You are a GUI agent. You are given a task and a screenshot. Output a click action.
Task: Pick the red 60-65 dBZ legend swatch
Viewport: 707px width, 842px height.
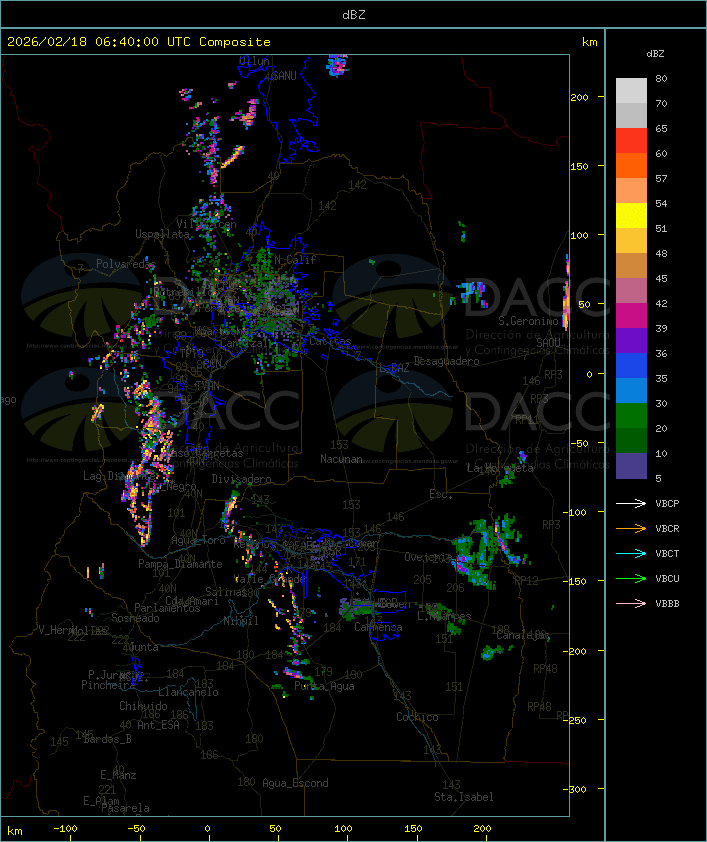click(x=631, y=141)
